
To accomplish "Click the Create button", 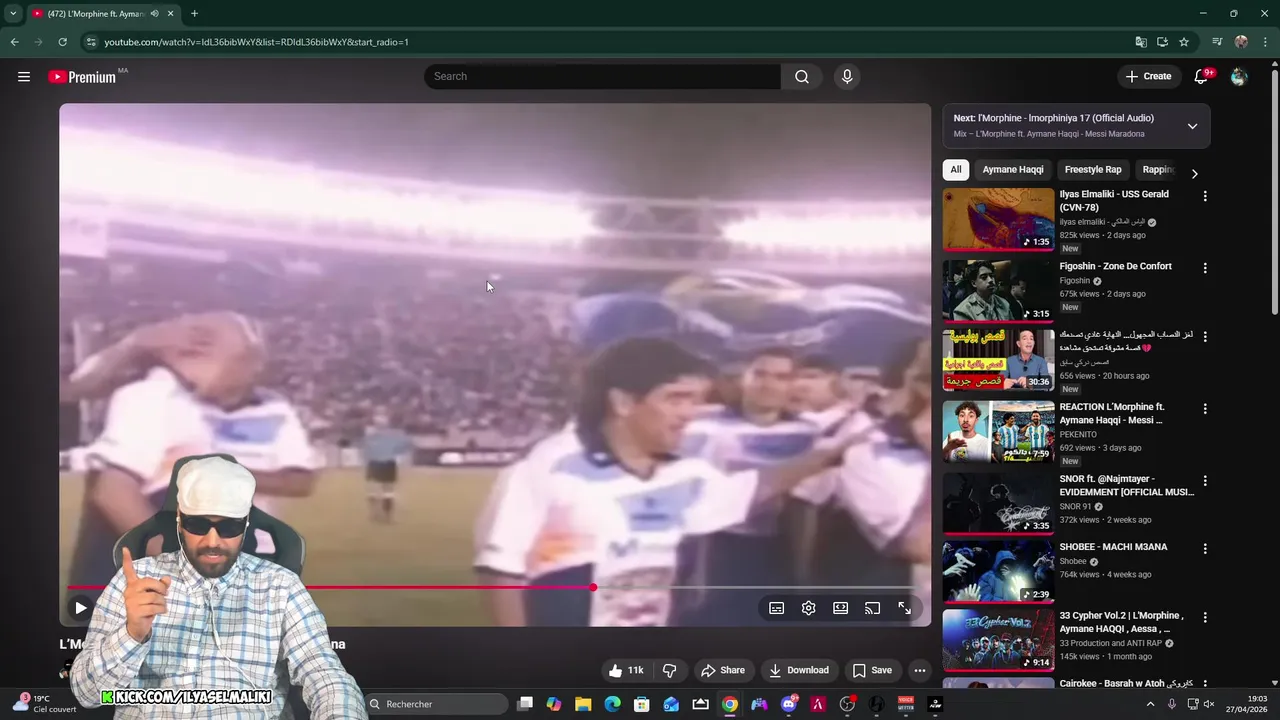I will click(x=1148, y=76).
